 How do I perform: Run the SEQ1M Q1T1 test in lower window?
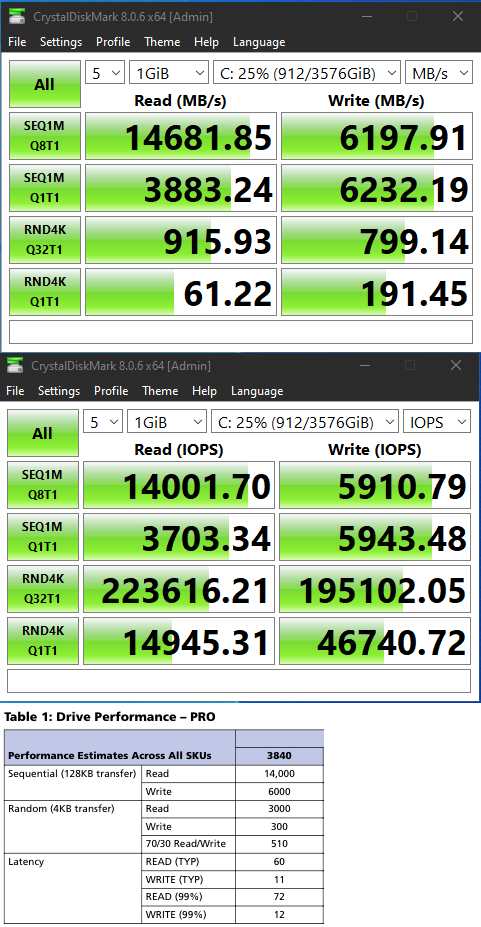(43, 537)
